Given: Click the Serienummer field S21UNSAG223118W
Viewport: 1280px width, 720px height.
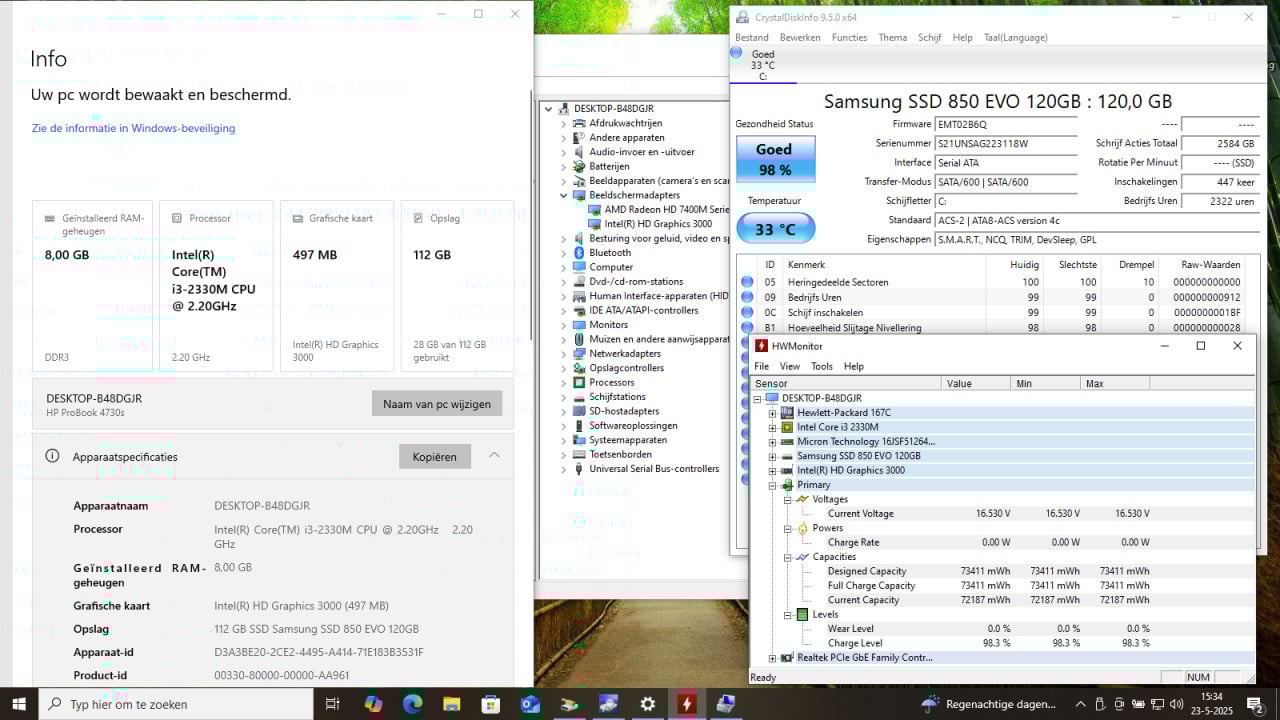Looking at the screenshot, I should [1005, 143].
